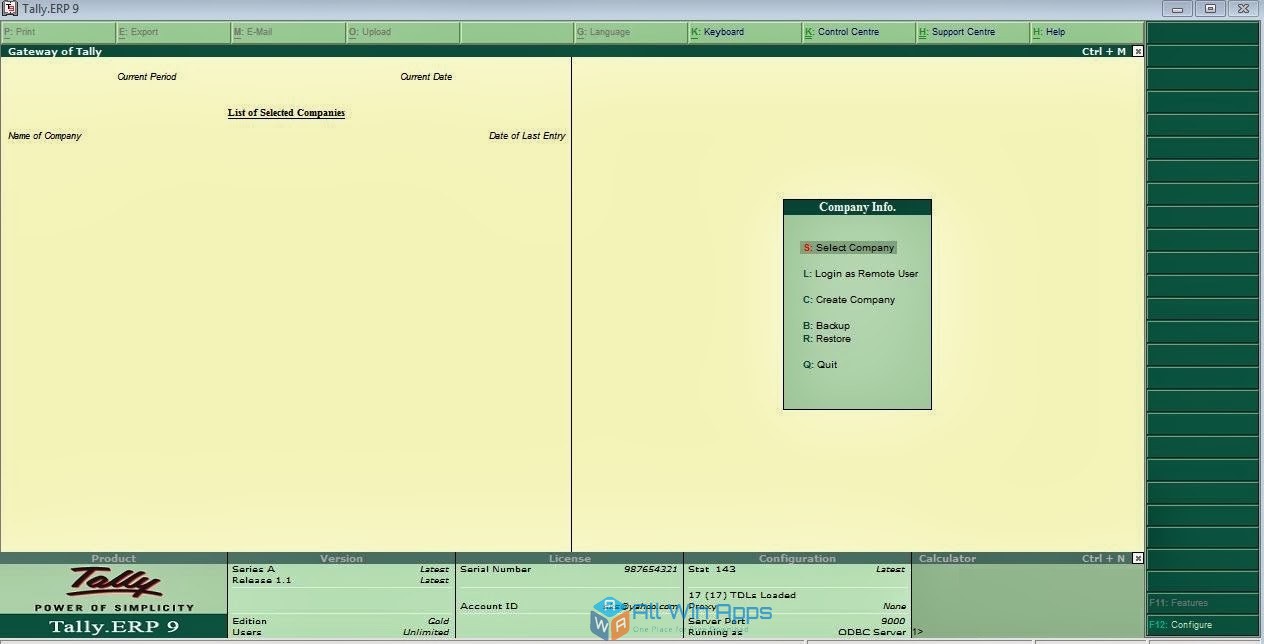Close the Gateway of Tally panel

coord(1138,51)
